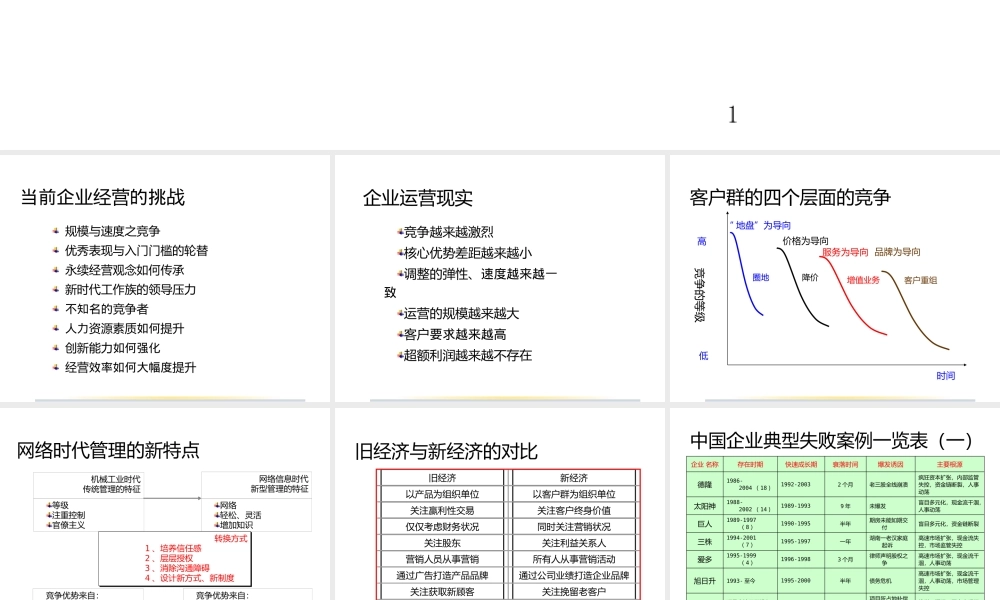
Task: Click the bullet 规模与速度之竞争
Action: (x=112, y=231)
